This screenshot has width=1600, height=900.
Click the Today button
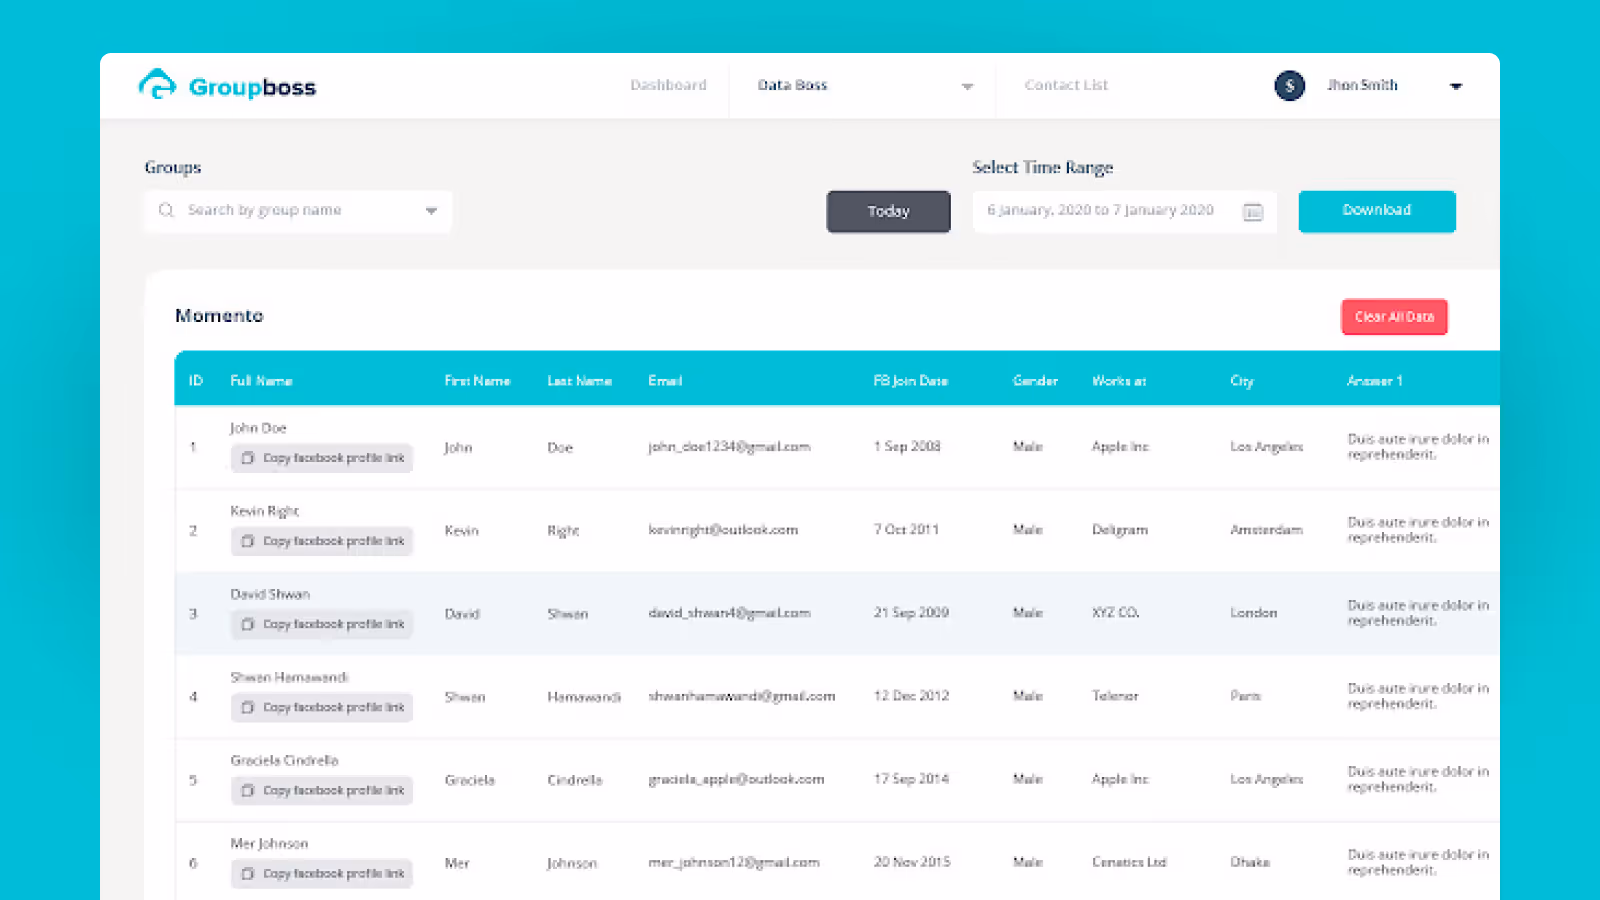click(888, 211)
